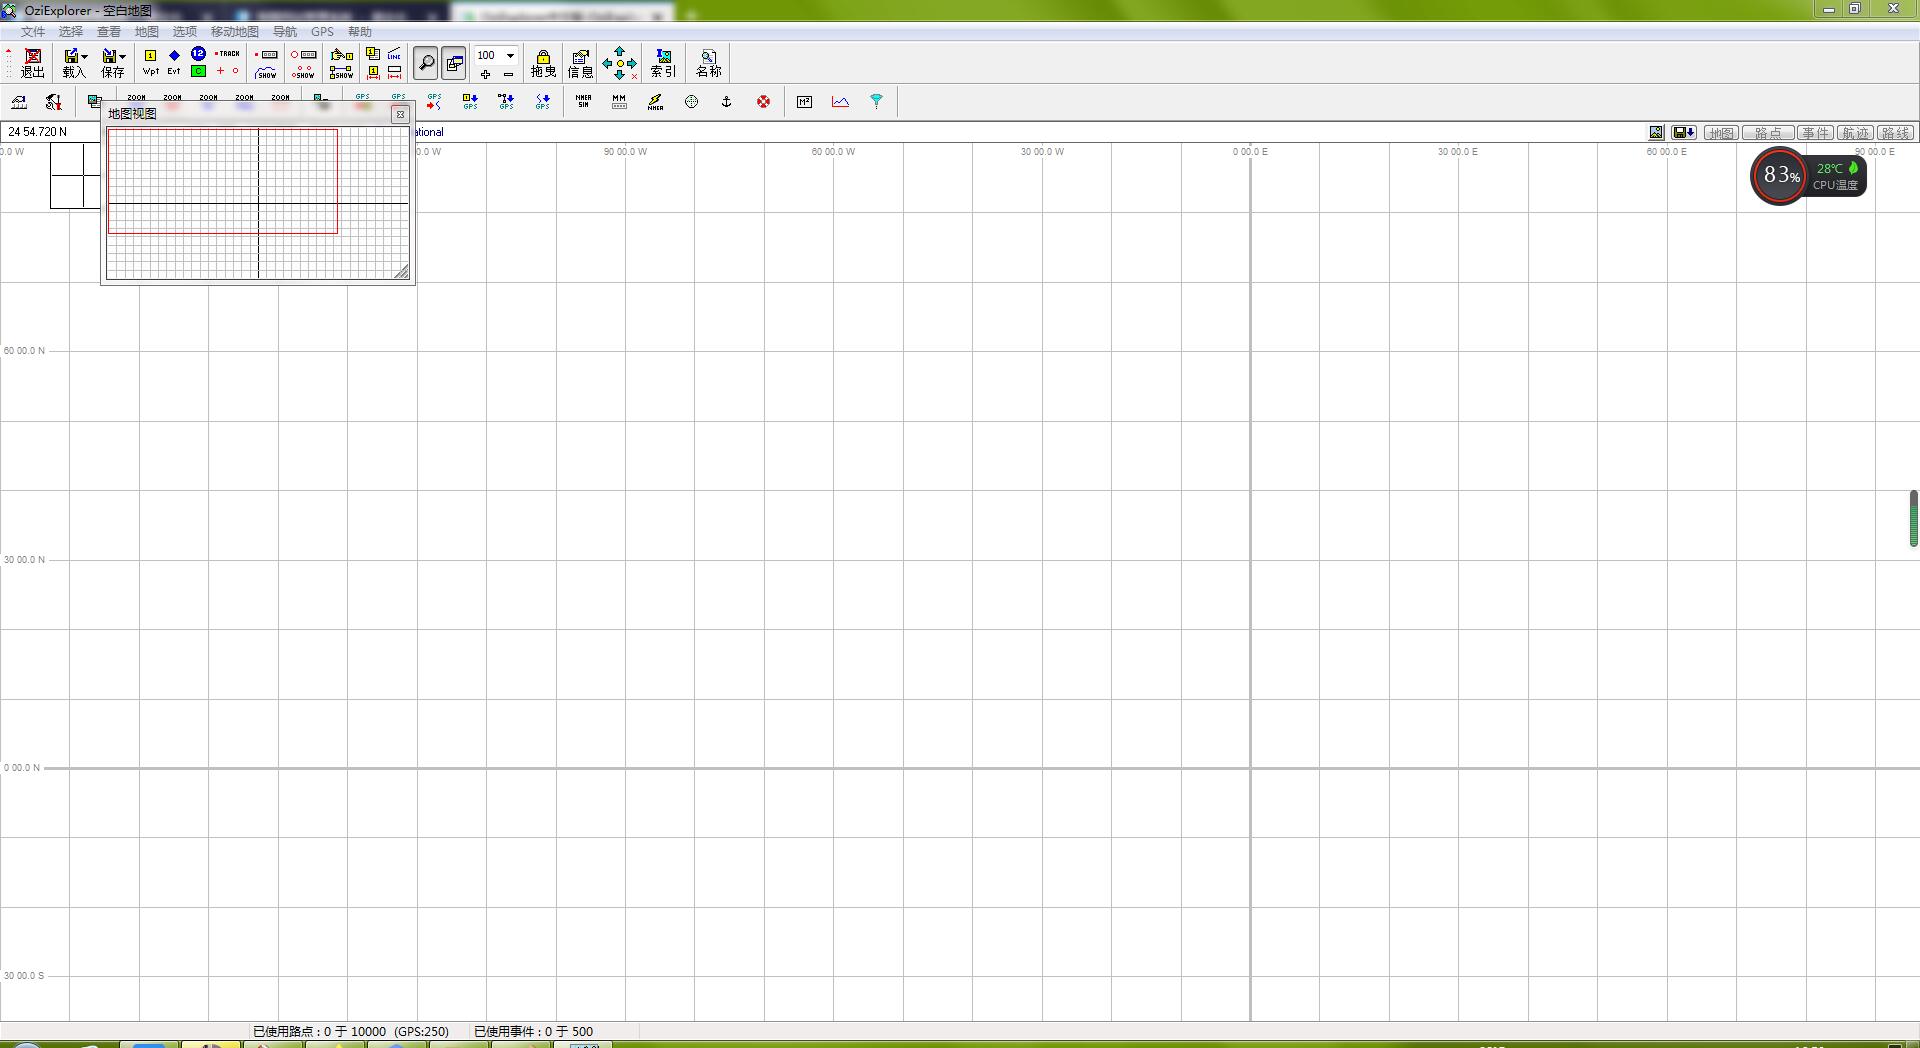1920x1048 pixels.
Task: Click the map image picture icon
Action: tap(1656, 133)
